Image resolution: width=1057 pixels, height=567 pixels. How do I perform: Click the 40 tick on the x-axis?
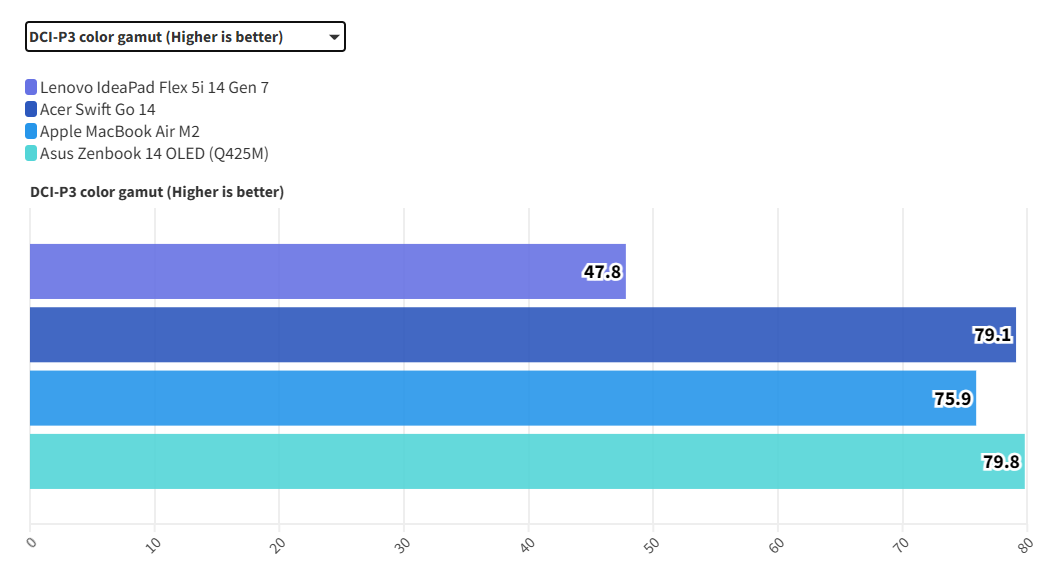tap(527, 544)
